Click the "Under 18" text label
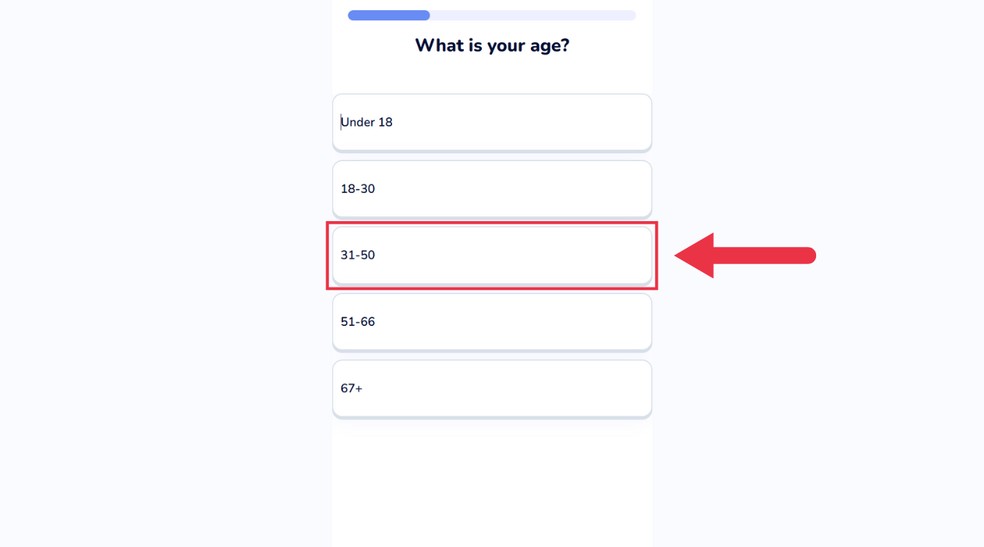The height and width of the screenshot is (547, 984). coord(367,122)
